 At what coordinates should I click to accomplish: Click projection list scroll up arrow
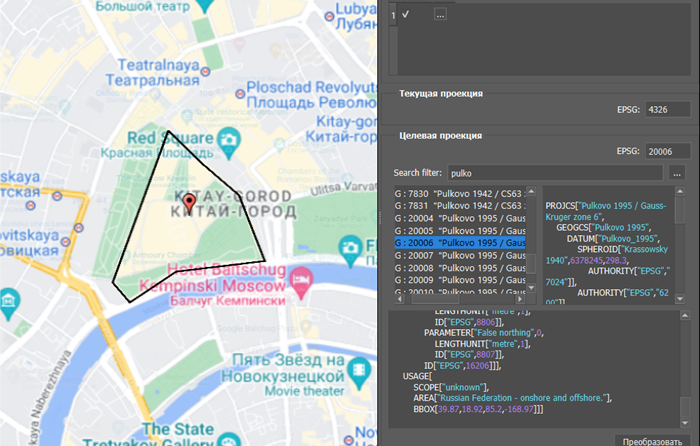pos(531,192)
